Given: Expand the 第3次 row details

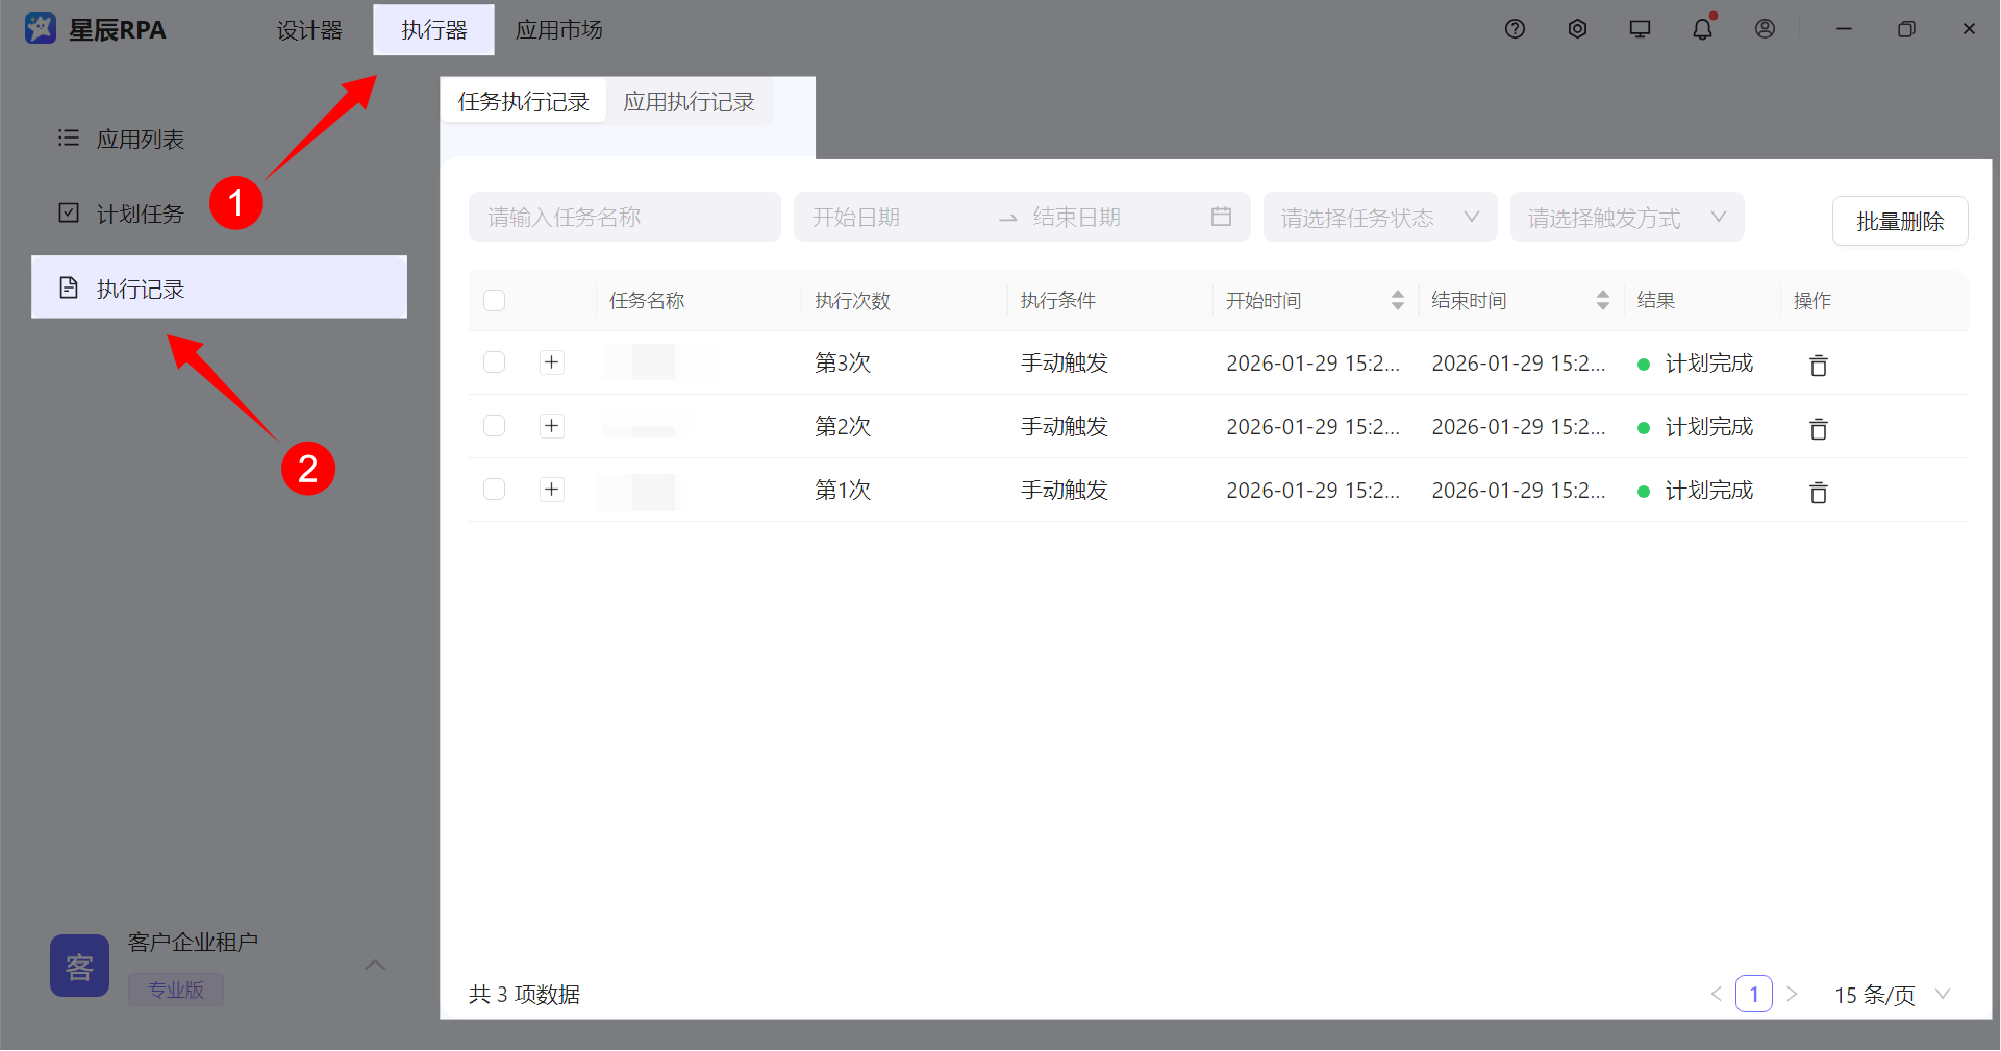Looking at the screenshot, I should [552, 363].
